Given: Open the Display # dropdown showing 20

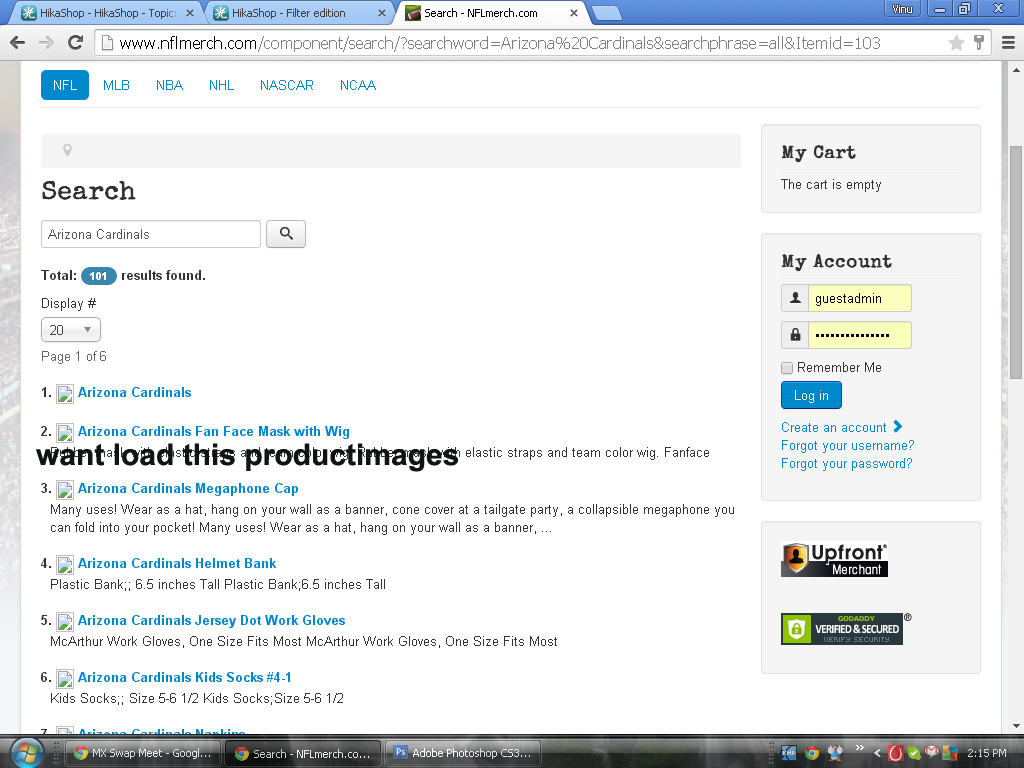Looking at the screenshot, I should point(71,330).
